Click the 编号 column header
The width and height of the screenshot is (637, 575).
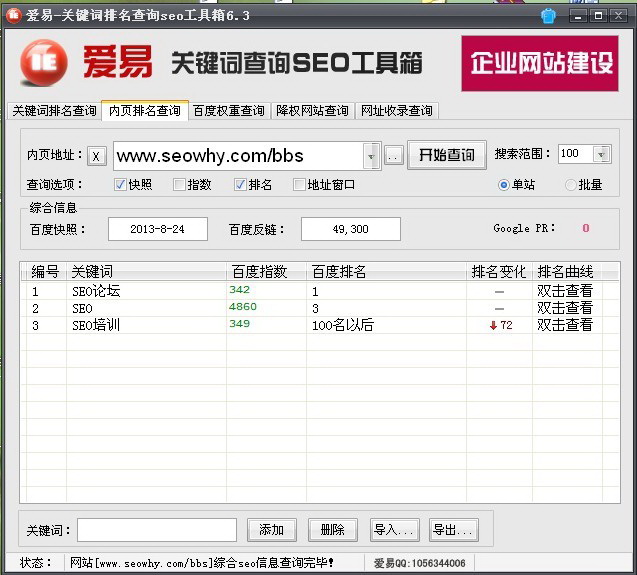click(x=44, y=271)
